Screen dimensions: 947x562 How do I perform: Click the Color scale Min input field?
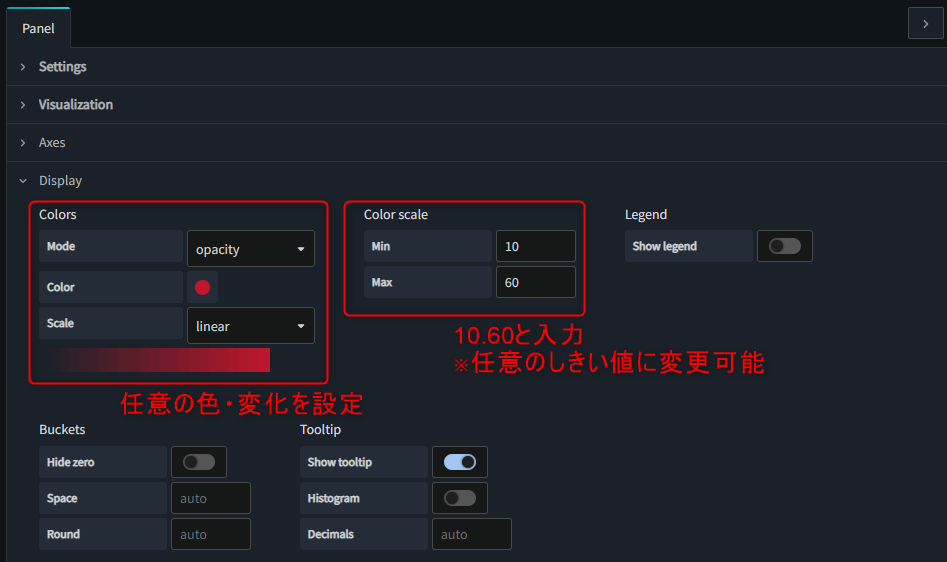(x=536, y=246)
